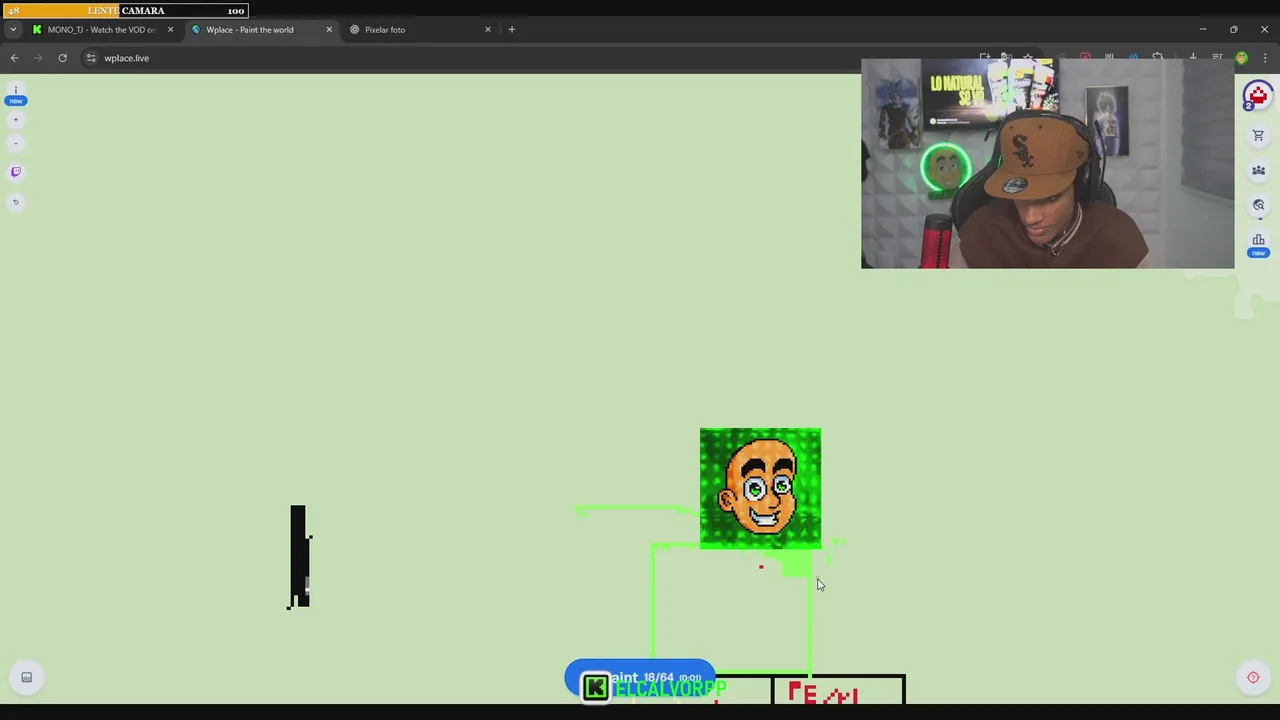This screenshot has width=1280, height=720.
Task: Close the MONO_TJ tab
Action: click(x=170, y=30)
